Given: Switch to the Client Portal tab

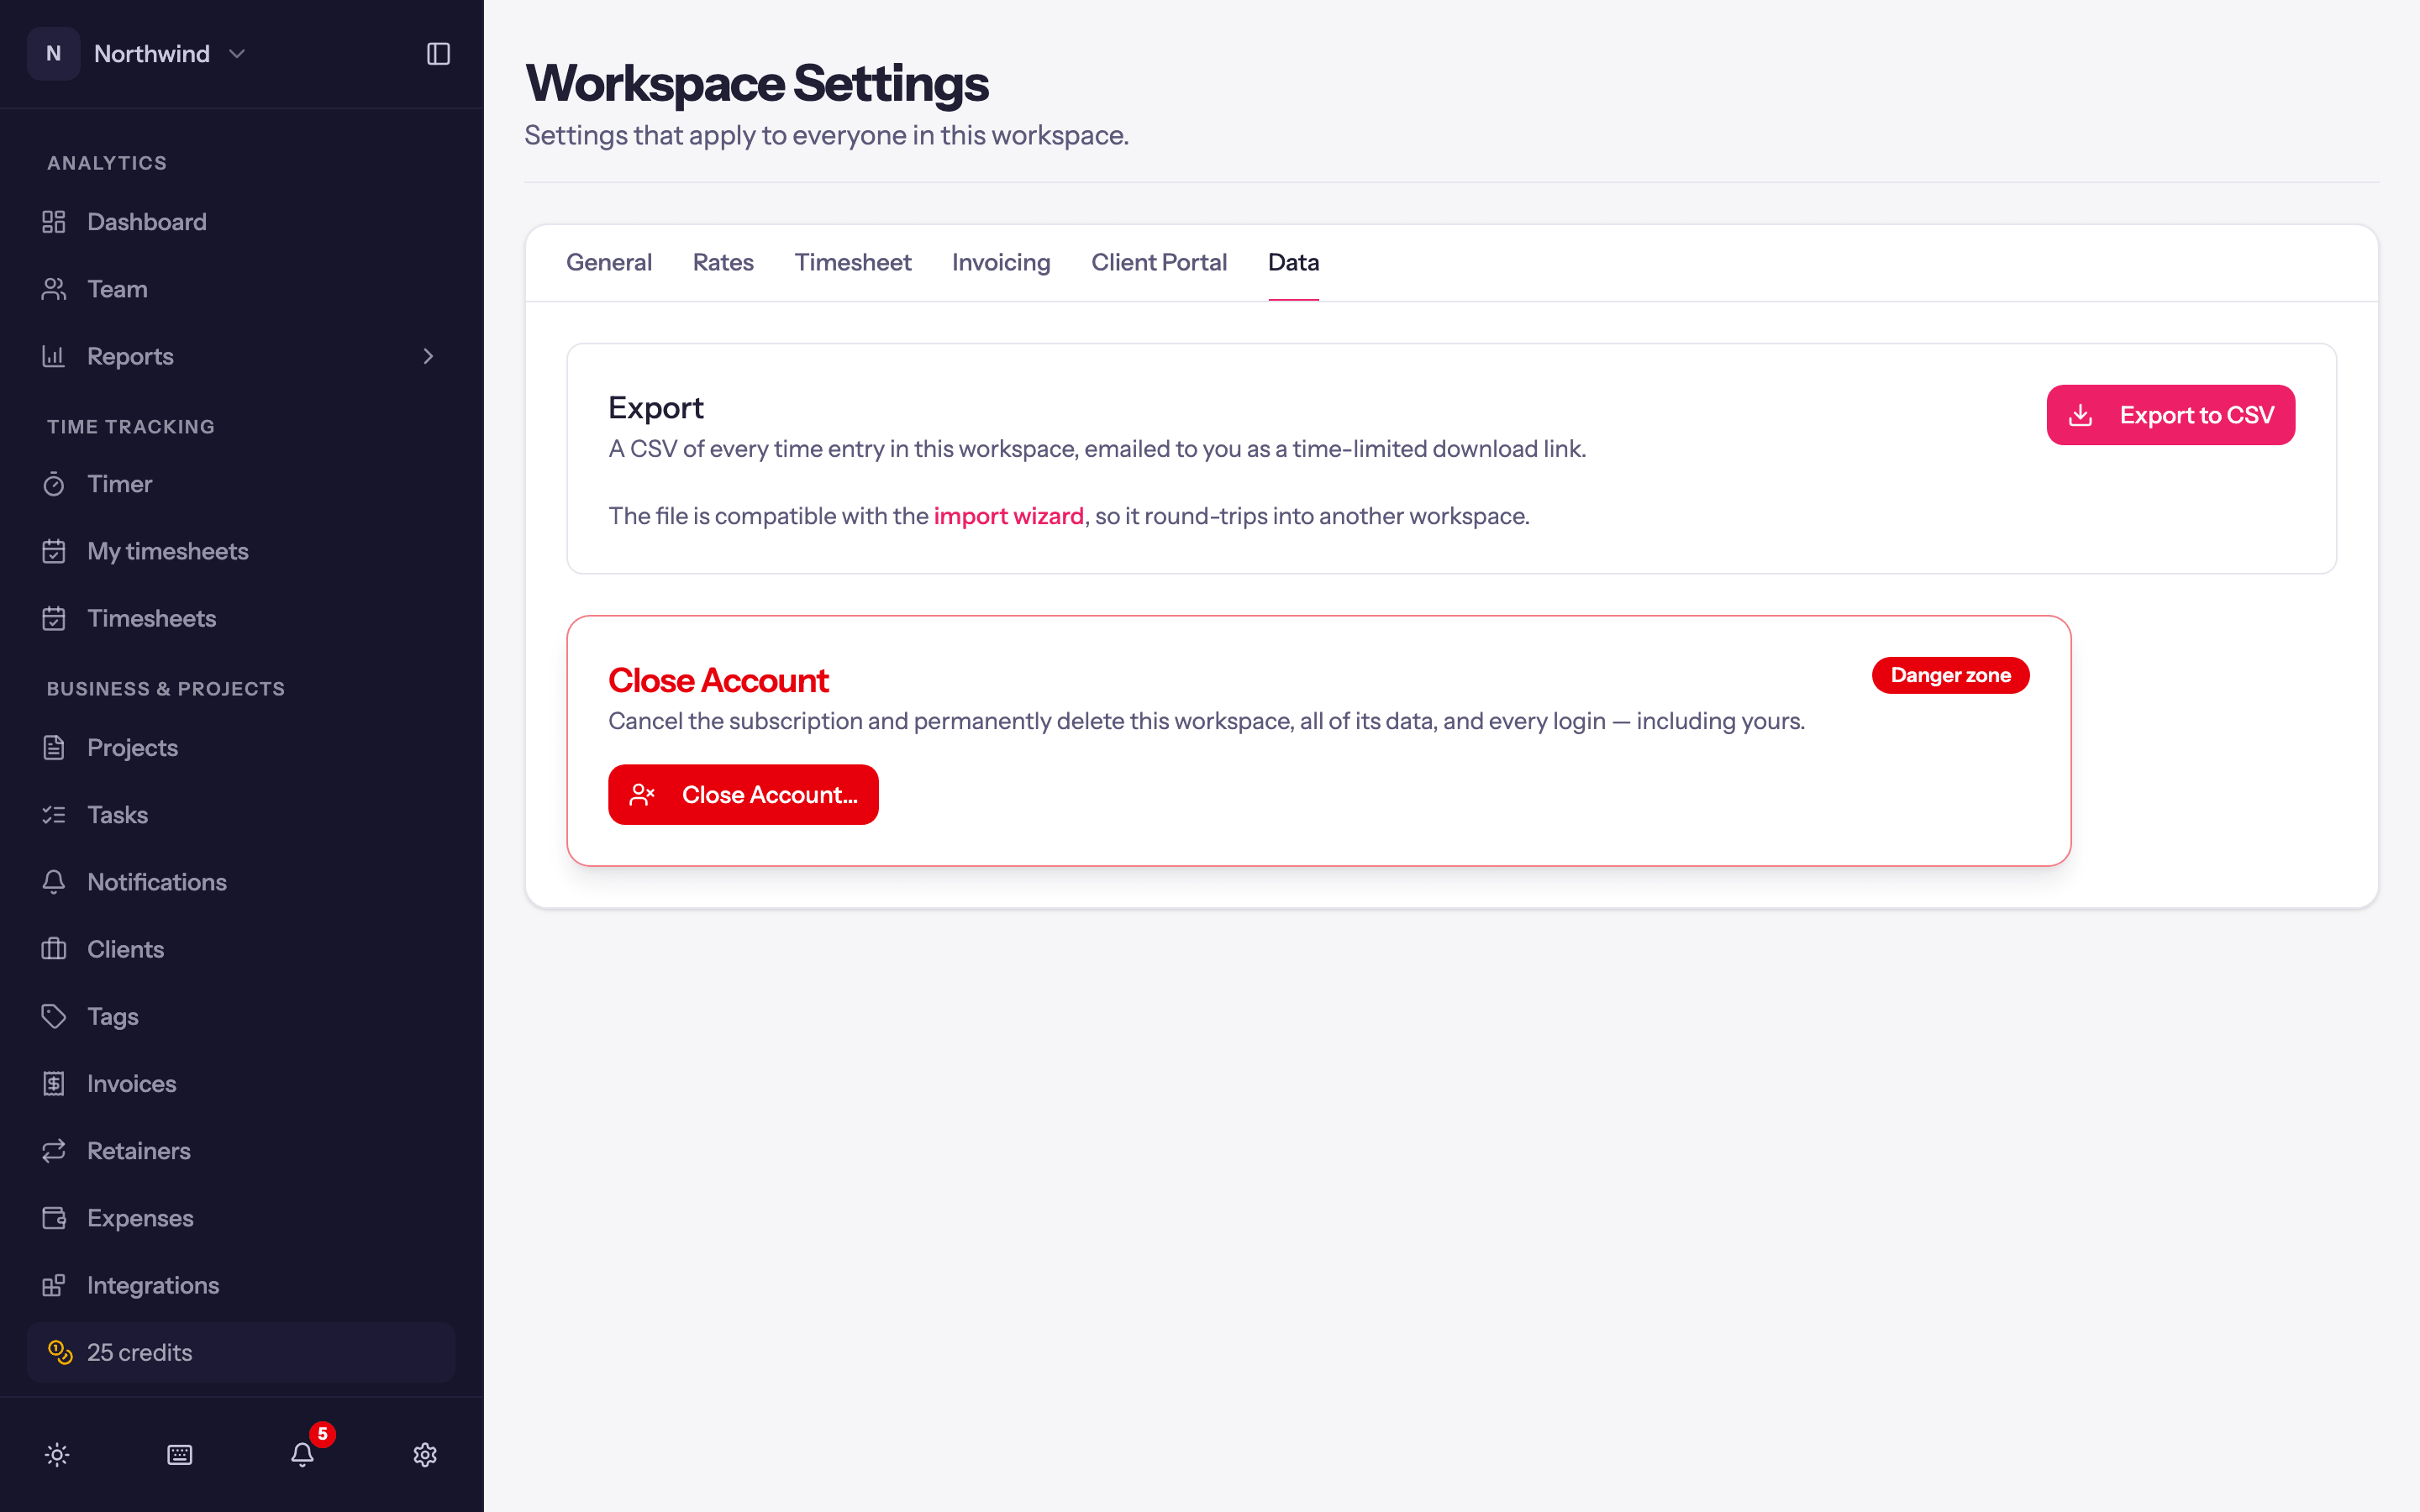Looking at the screenshot, I should (x=1159, y=262).
